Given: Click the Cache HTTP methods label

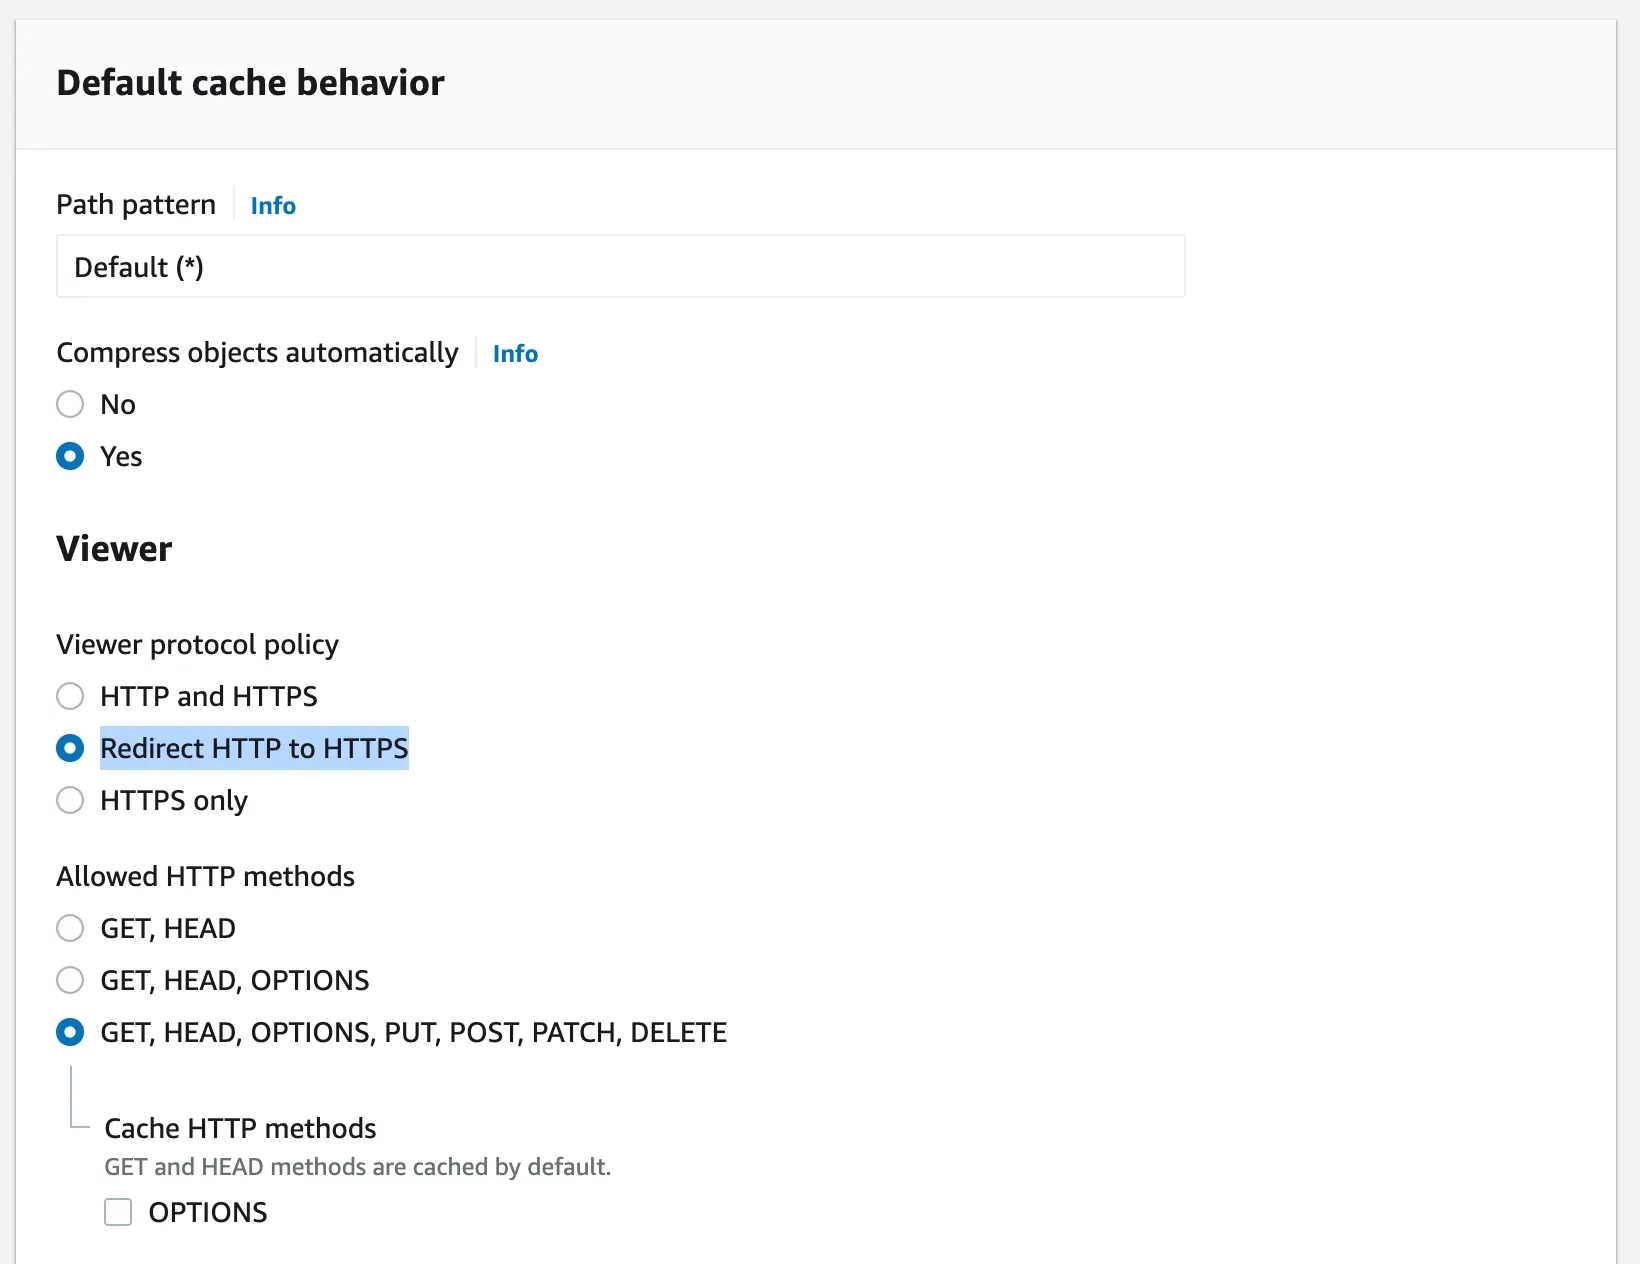Looking at the screenshot, I should (x=240, y=1129).
